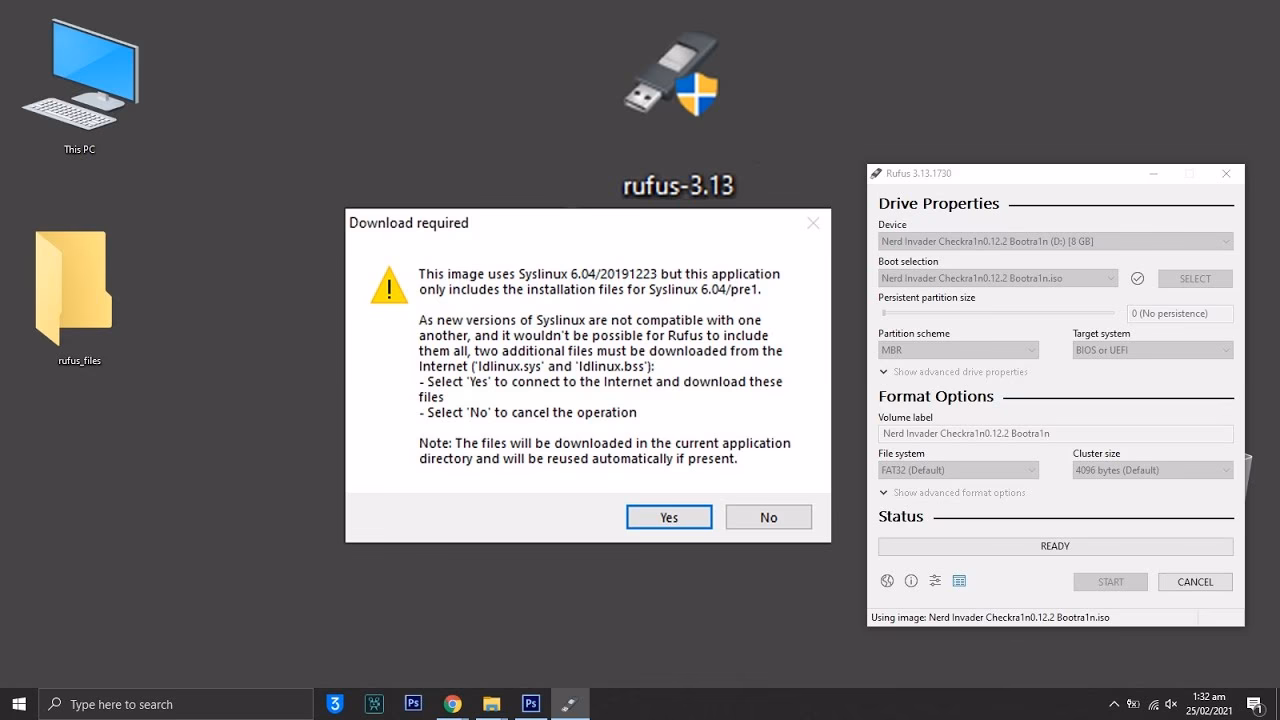This screenshot has height=720, width=1280.
Task: Expand Show advanced format options
Action: pos(952,493)
